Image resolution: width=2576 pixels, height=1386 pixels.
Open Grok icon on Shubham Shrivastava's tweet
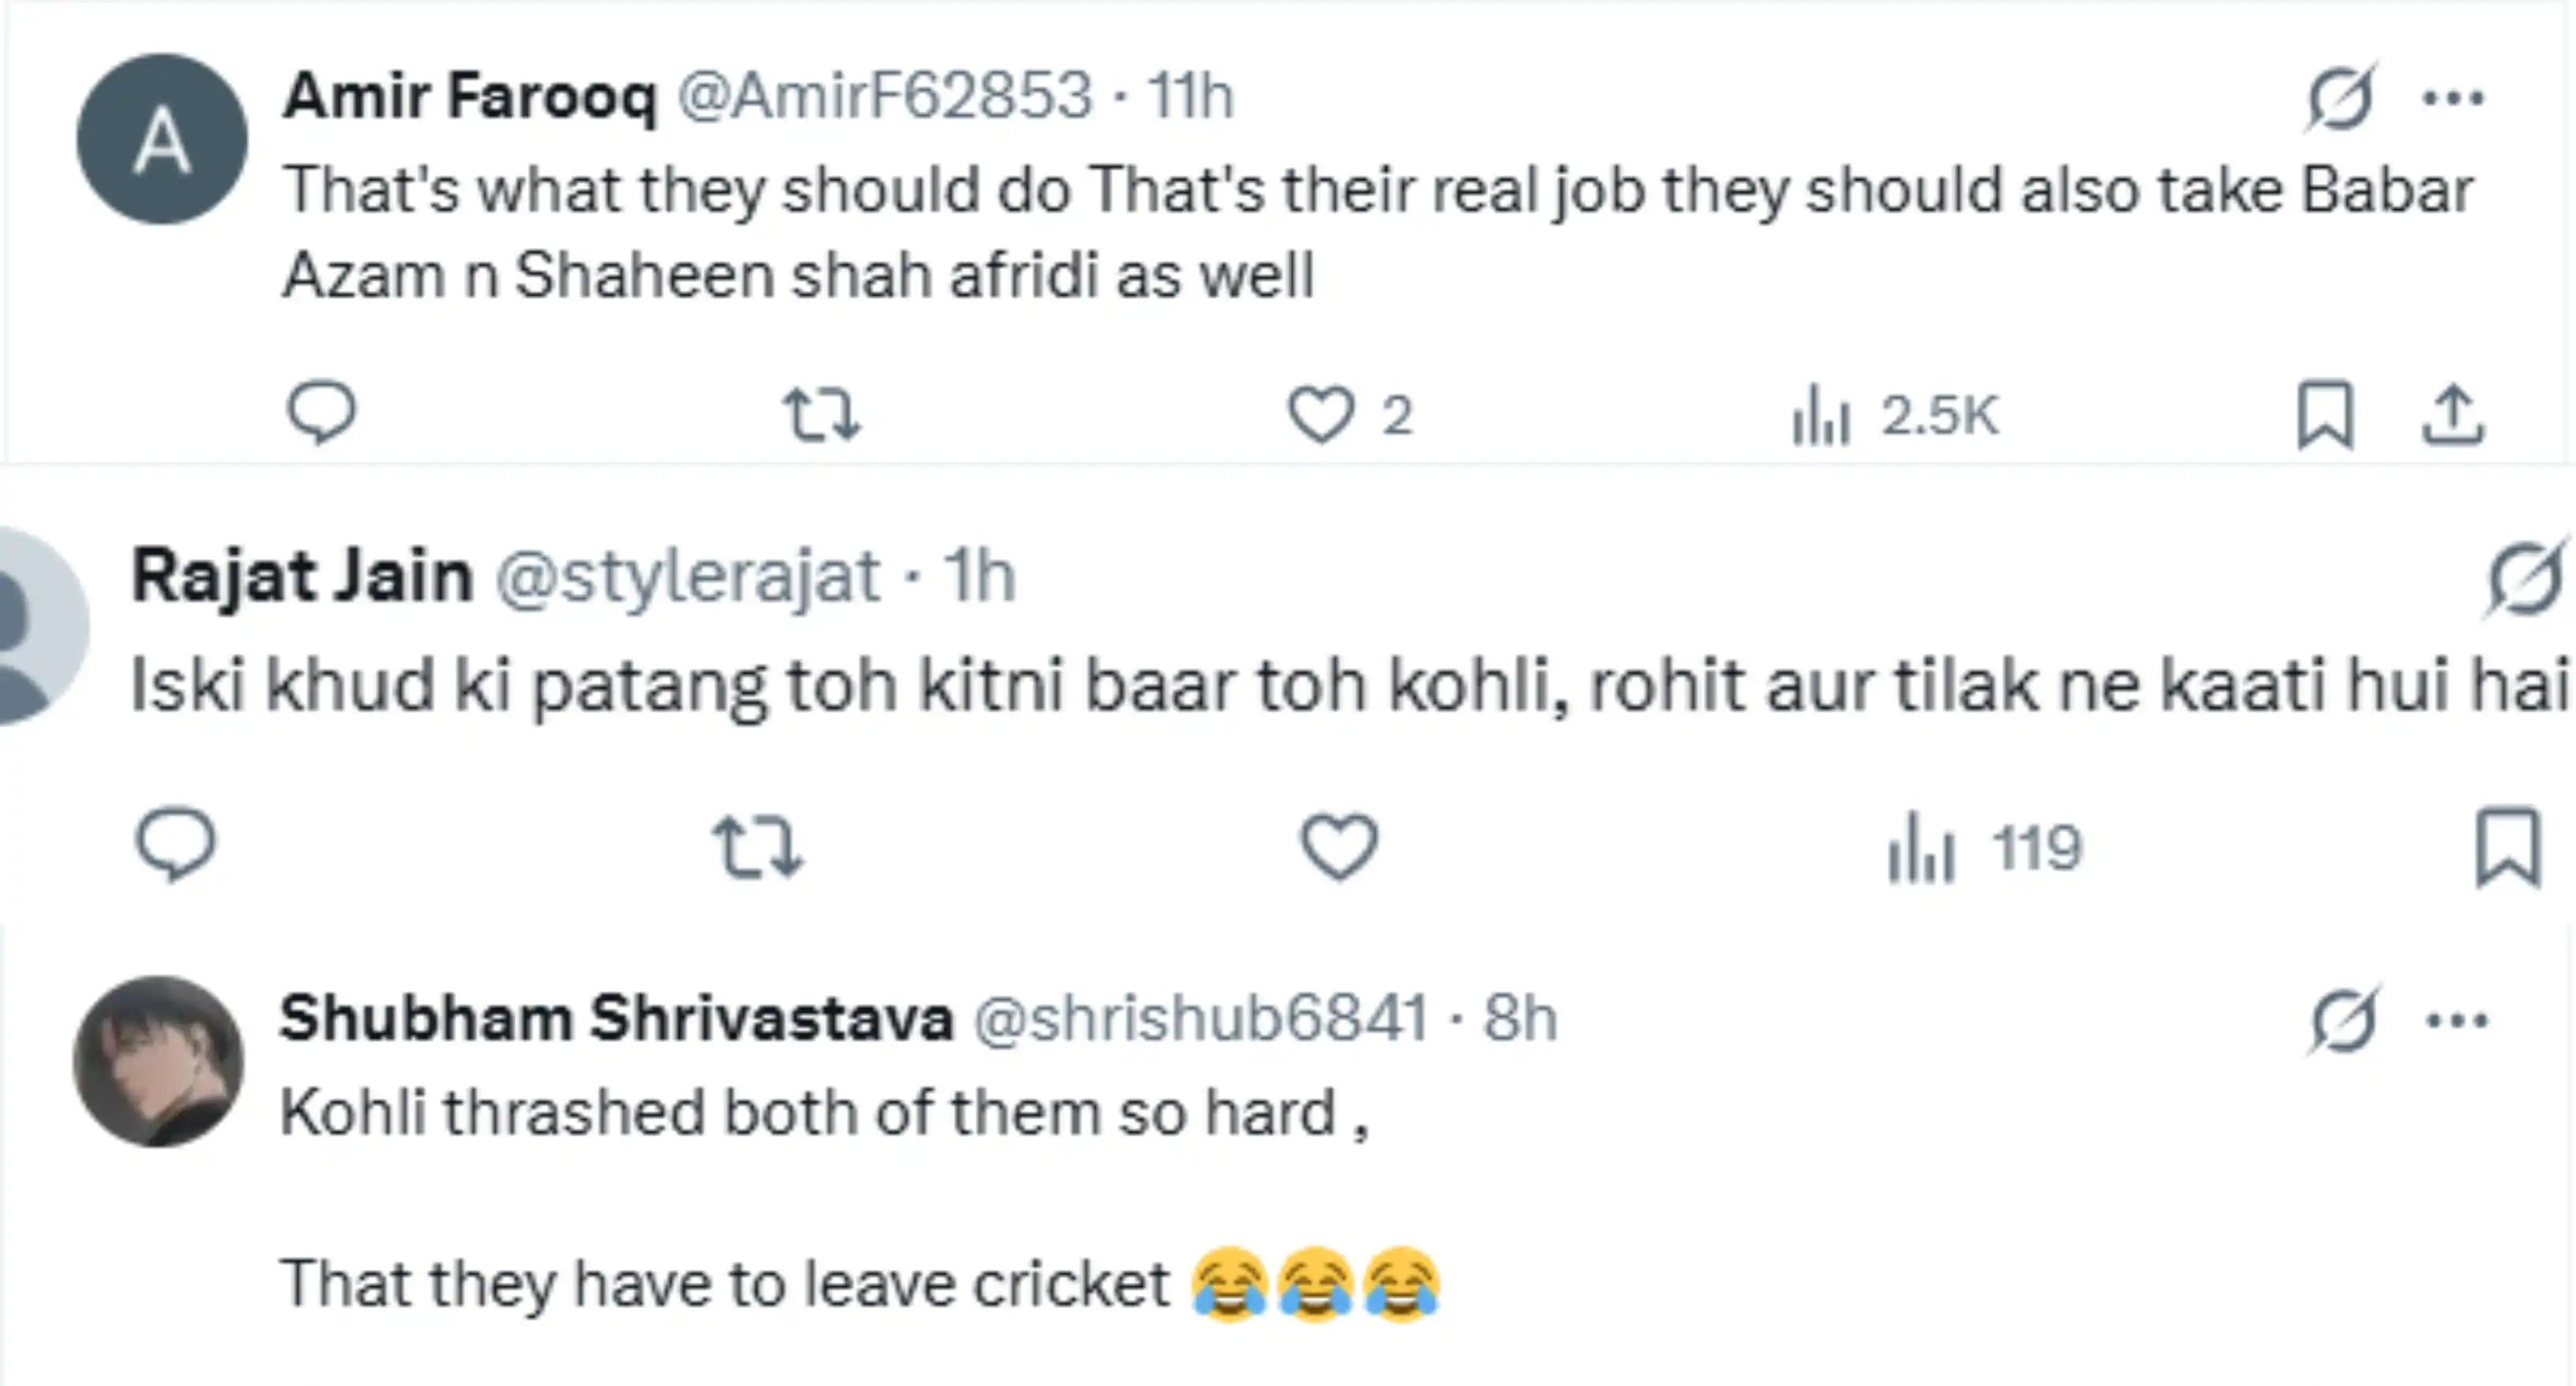pos(2343,1020)
